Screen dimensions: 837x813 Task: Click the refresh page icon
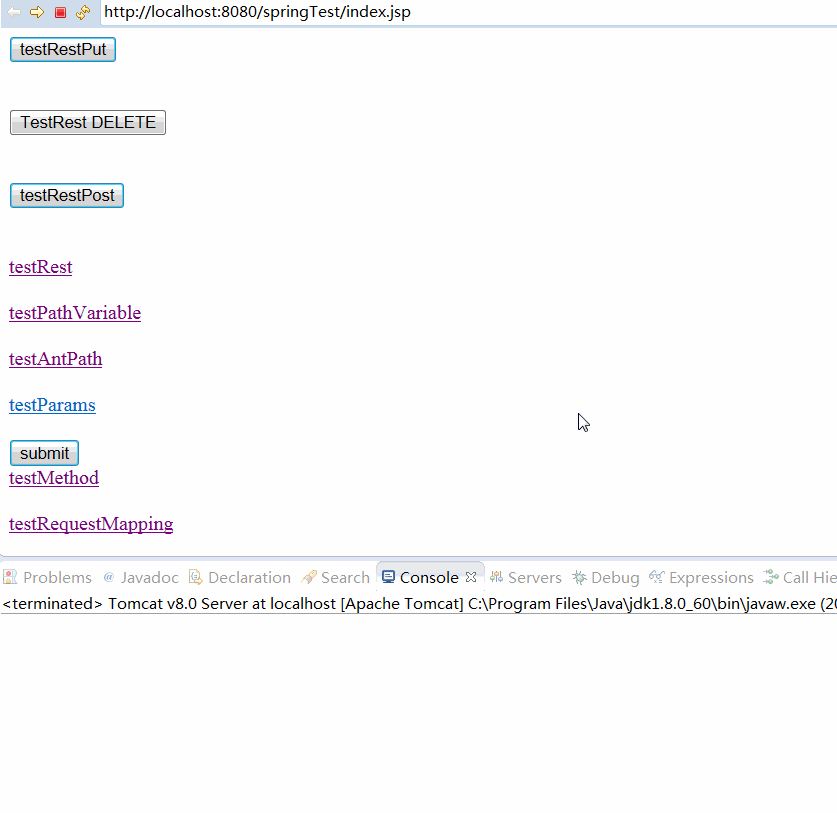click(83, 12)
